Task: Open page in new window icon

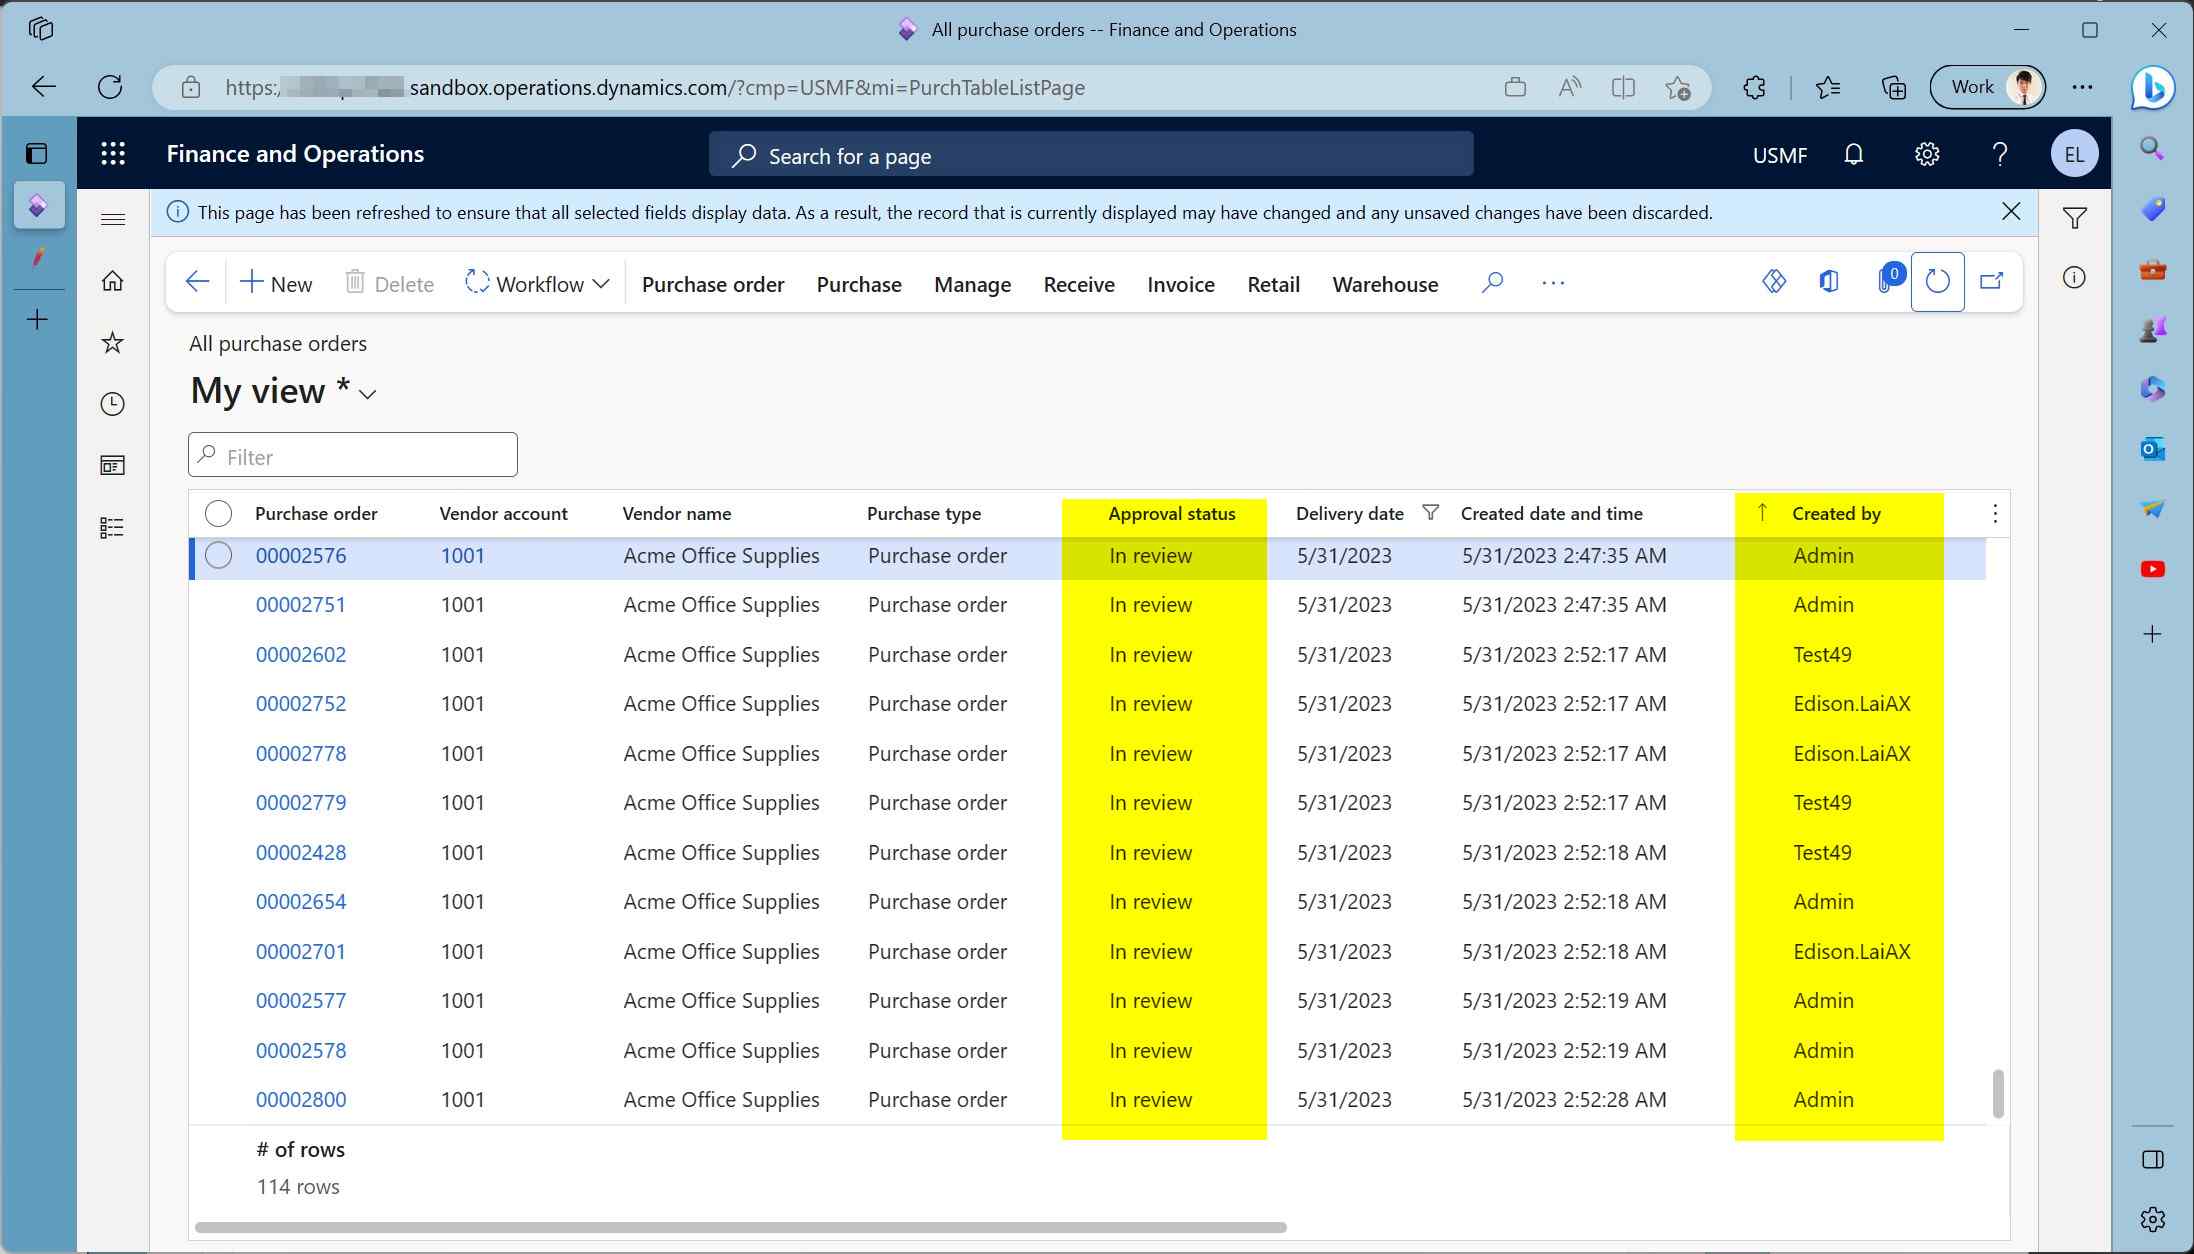Action: [1992, 282]
